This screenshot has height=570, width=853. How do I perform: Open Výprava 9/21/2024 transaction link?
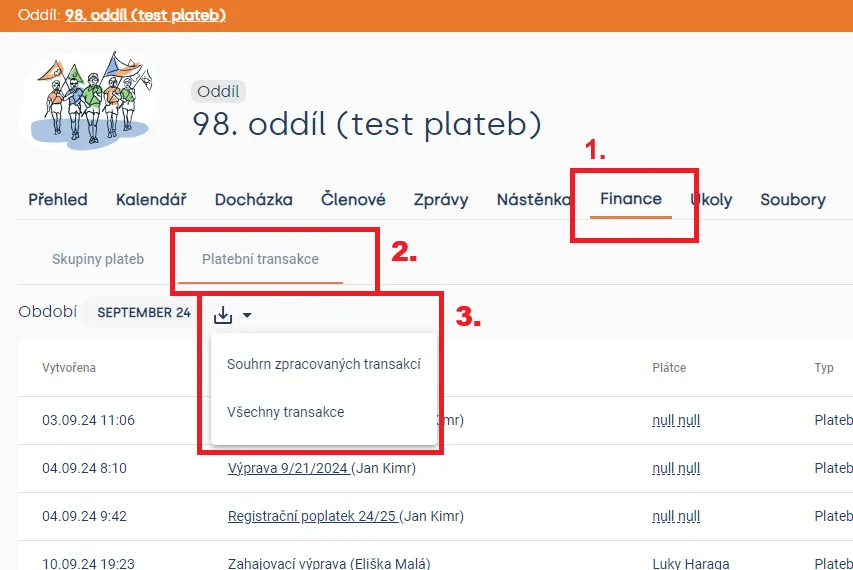point(288,468)
